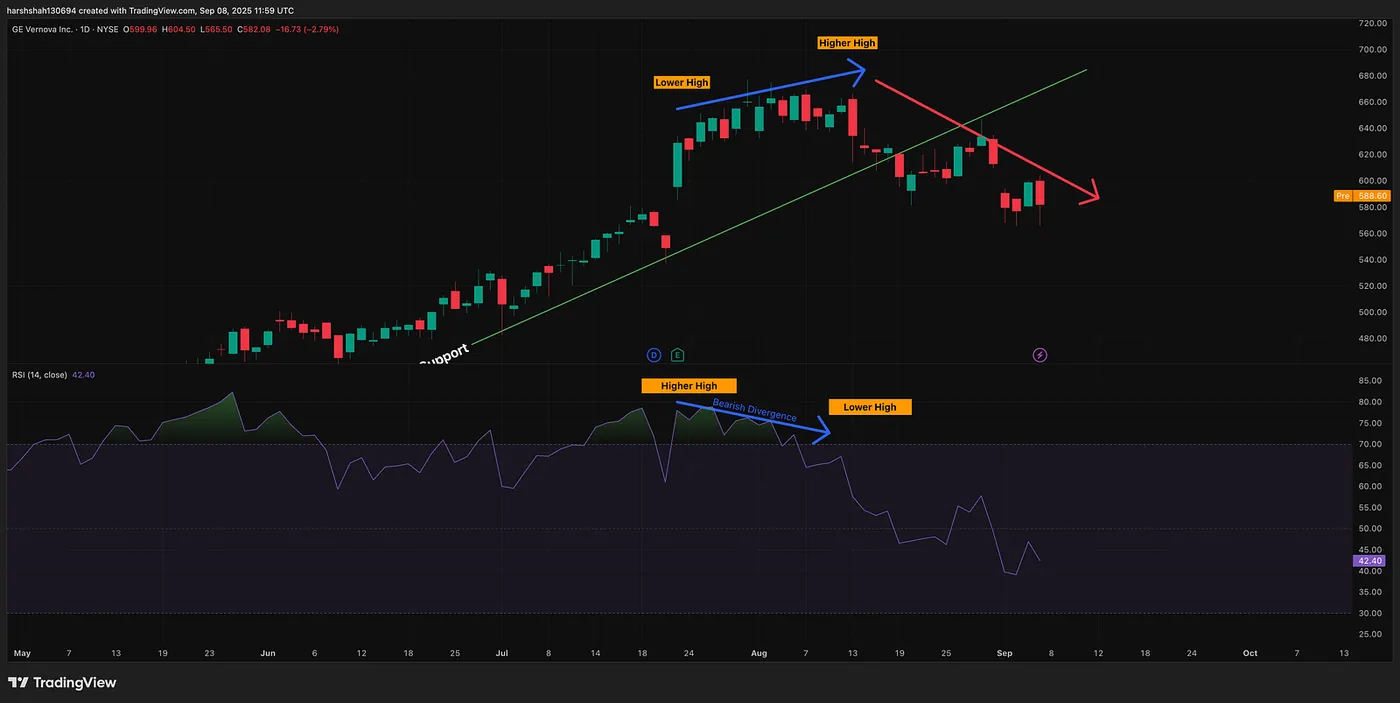Click the 'Bearish Divergence' text on RSI
This screenshot has height=703, width=1400.
[x=754, y=410]
